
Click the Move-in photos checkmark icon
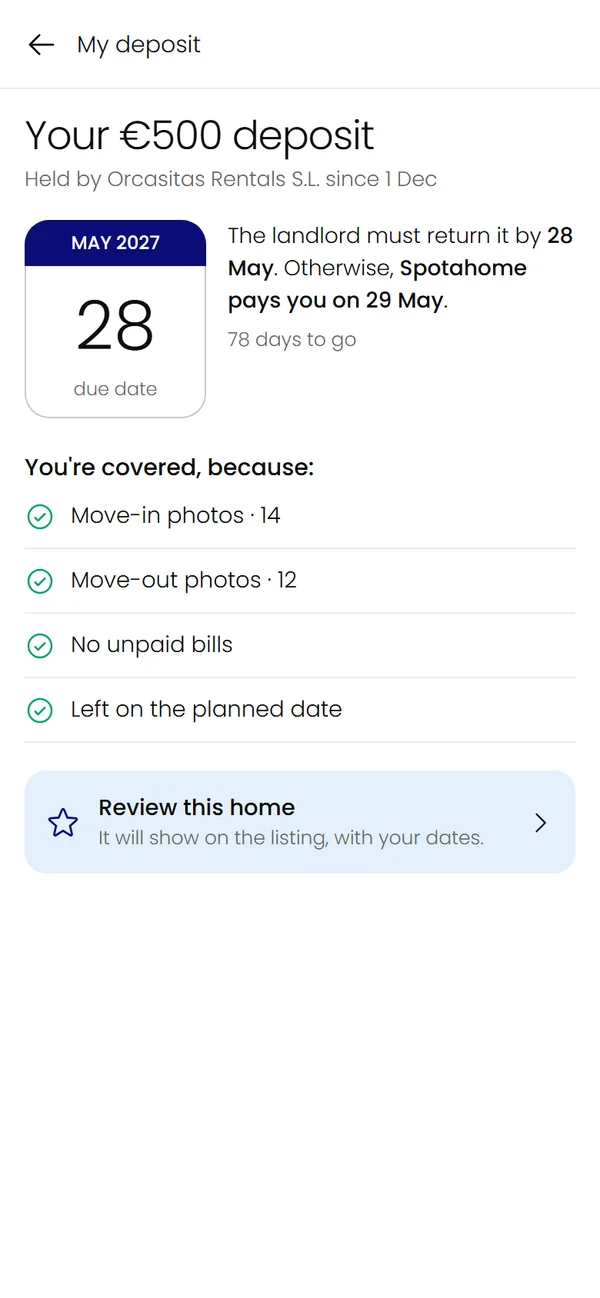(39, 516)
